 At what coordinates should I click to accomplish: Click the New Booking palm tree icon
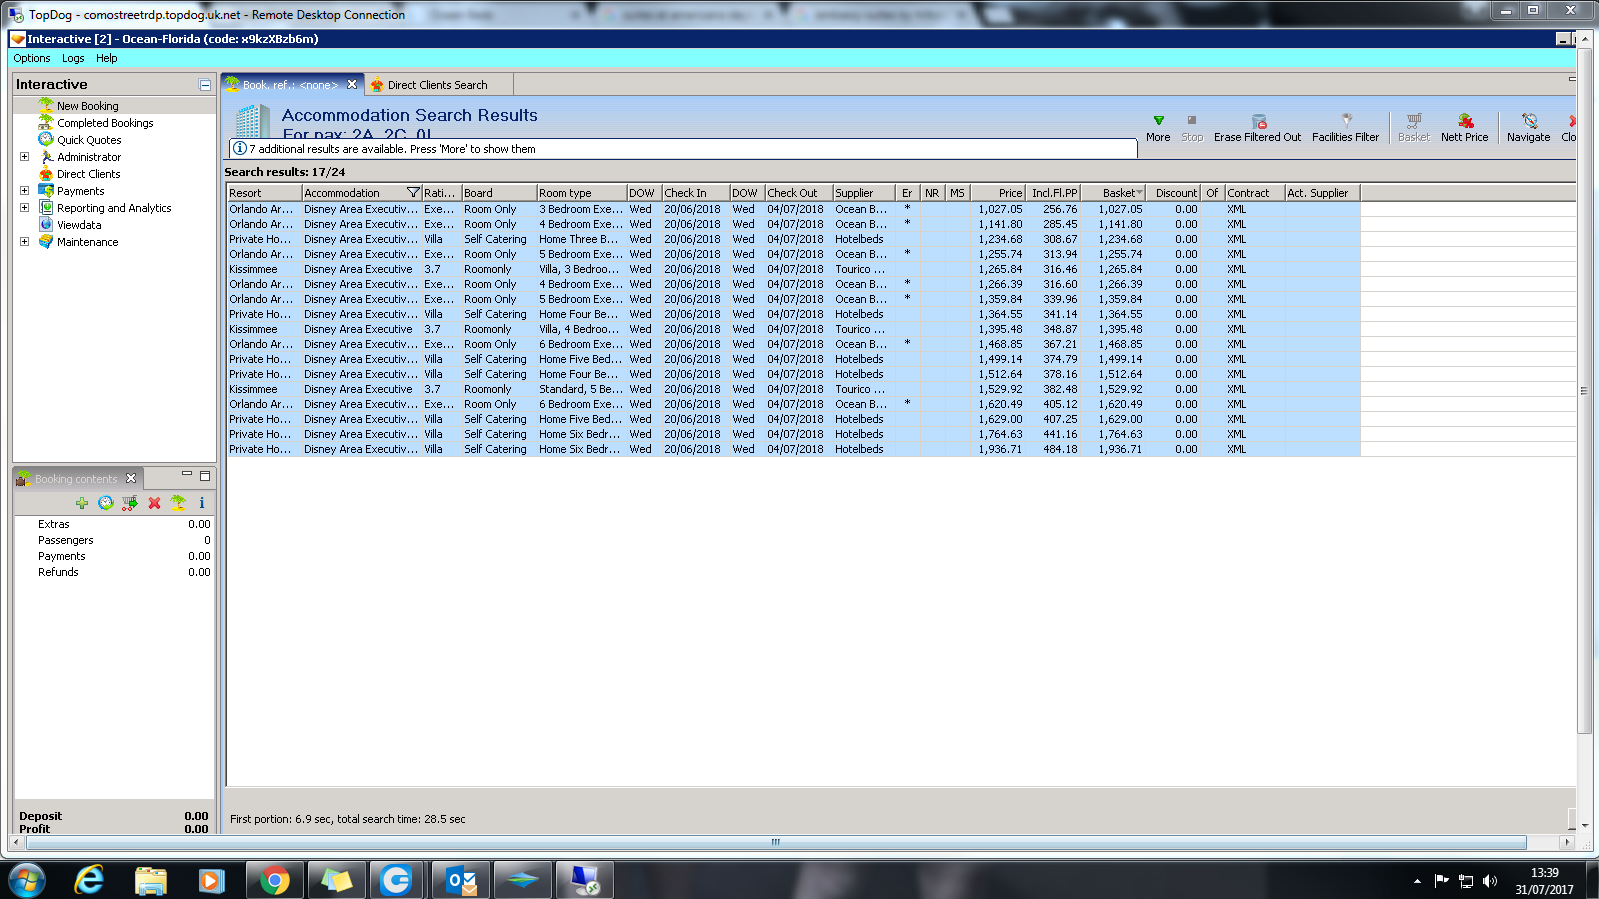pos(46,105)
